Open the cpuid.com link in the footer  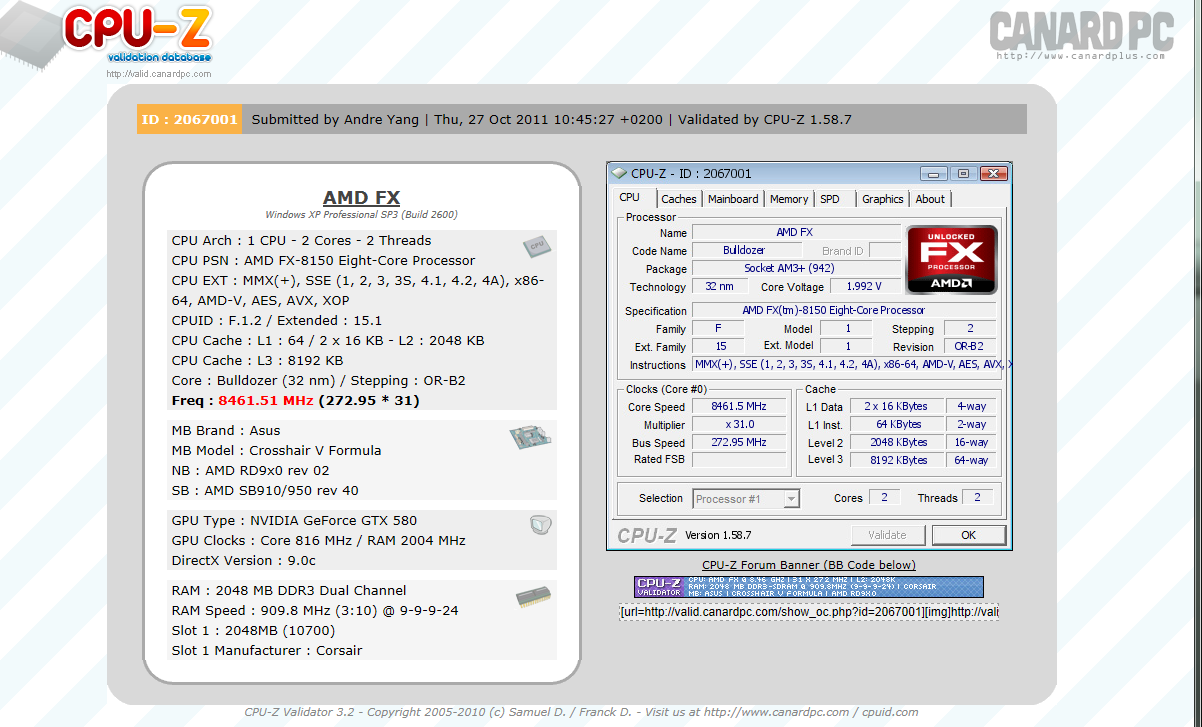[890, 713]
